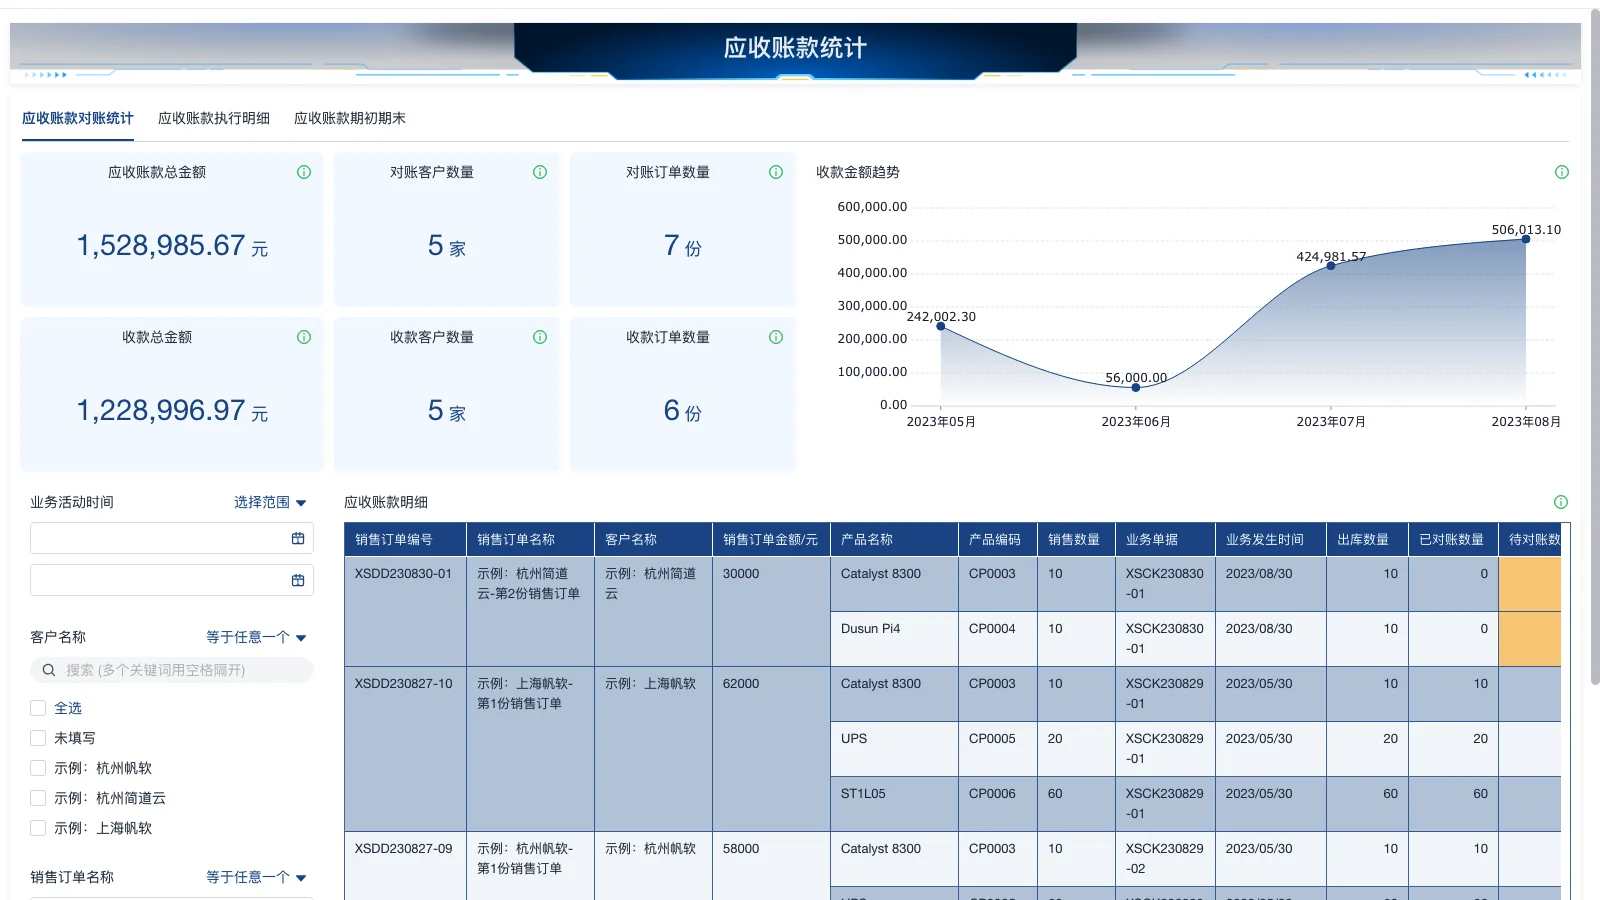The height and width of the screenshot is (900, 1600).
Task: Click the info icon on 对账客户数量 card
Action: (x=539, y=172)
